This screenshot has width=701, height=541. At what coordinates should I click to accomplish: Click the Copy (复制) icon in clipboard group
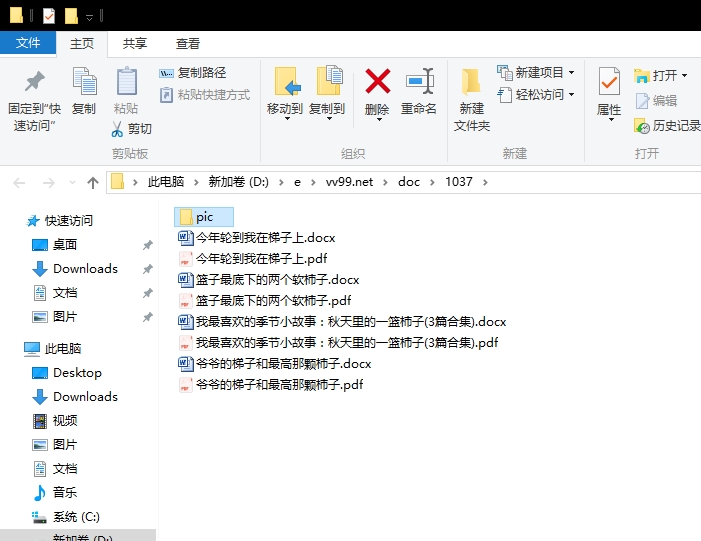84,81
